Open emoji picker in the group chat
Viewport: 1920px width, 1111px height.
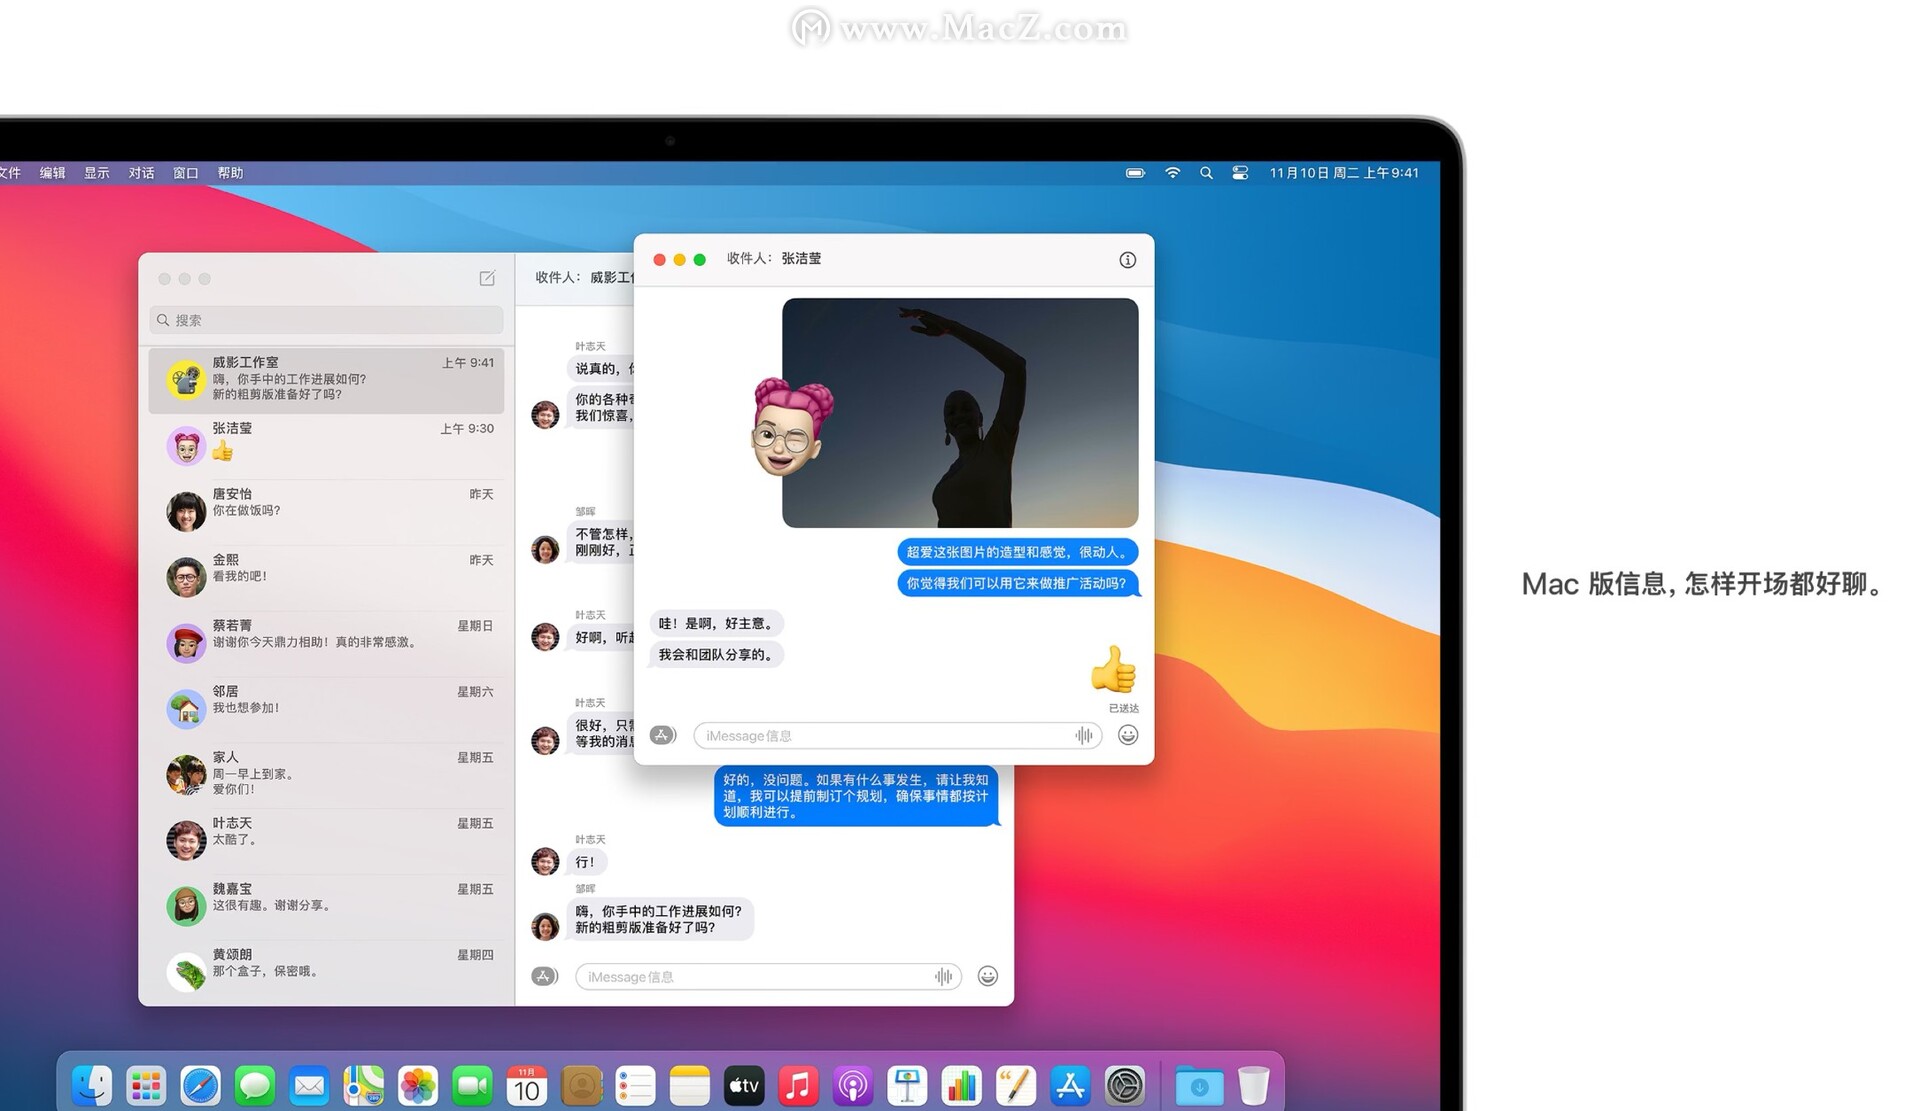click(987, 976)
